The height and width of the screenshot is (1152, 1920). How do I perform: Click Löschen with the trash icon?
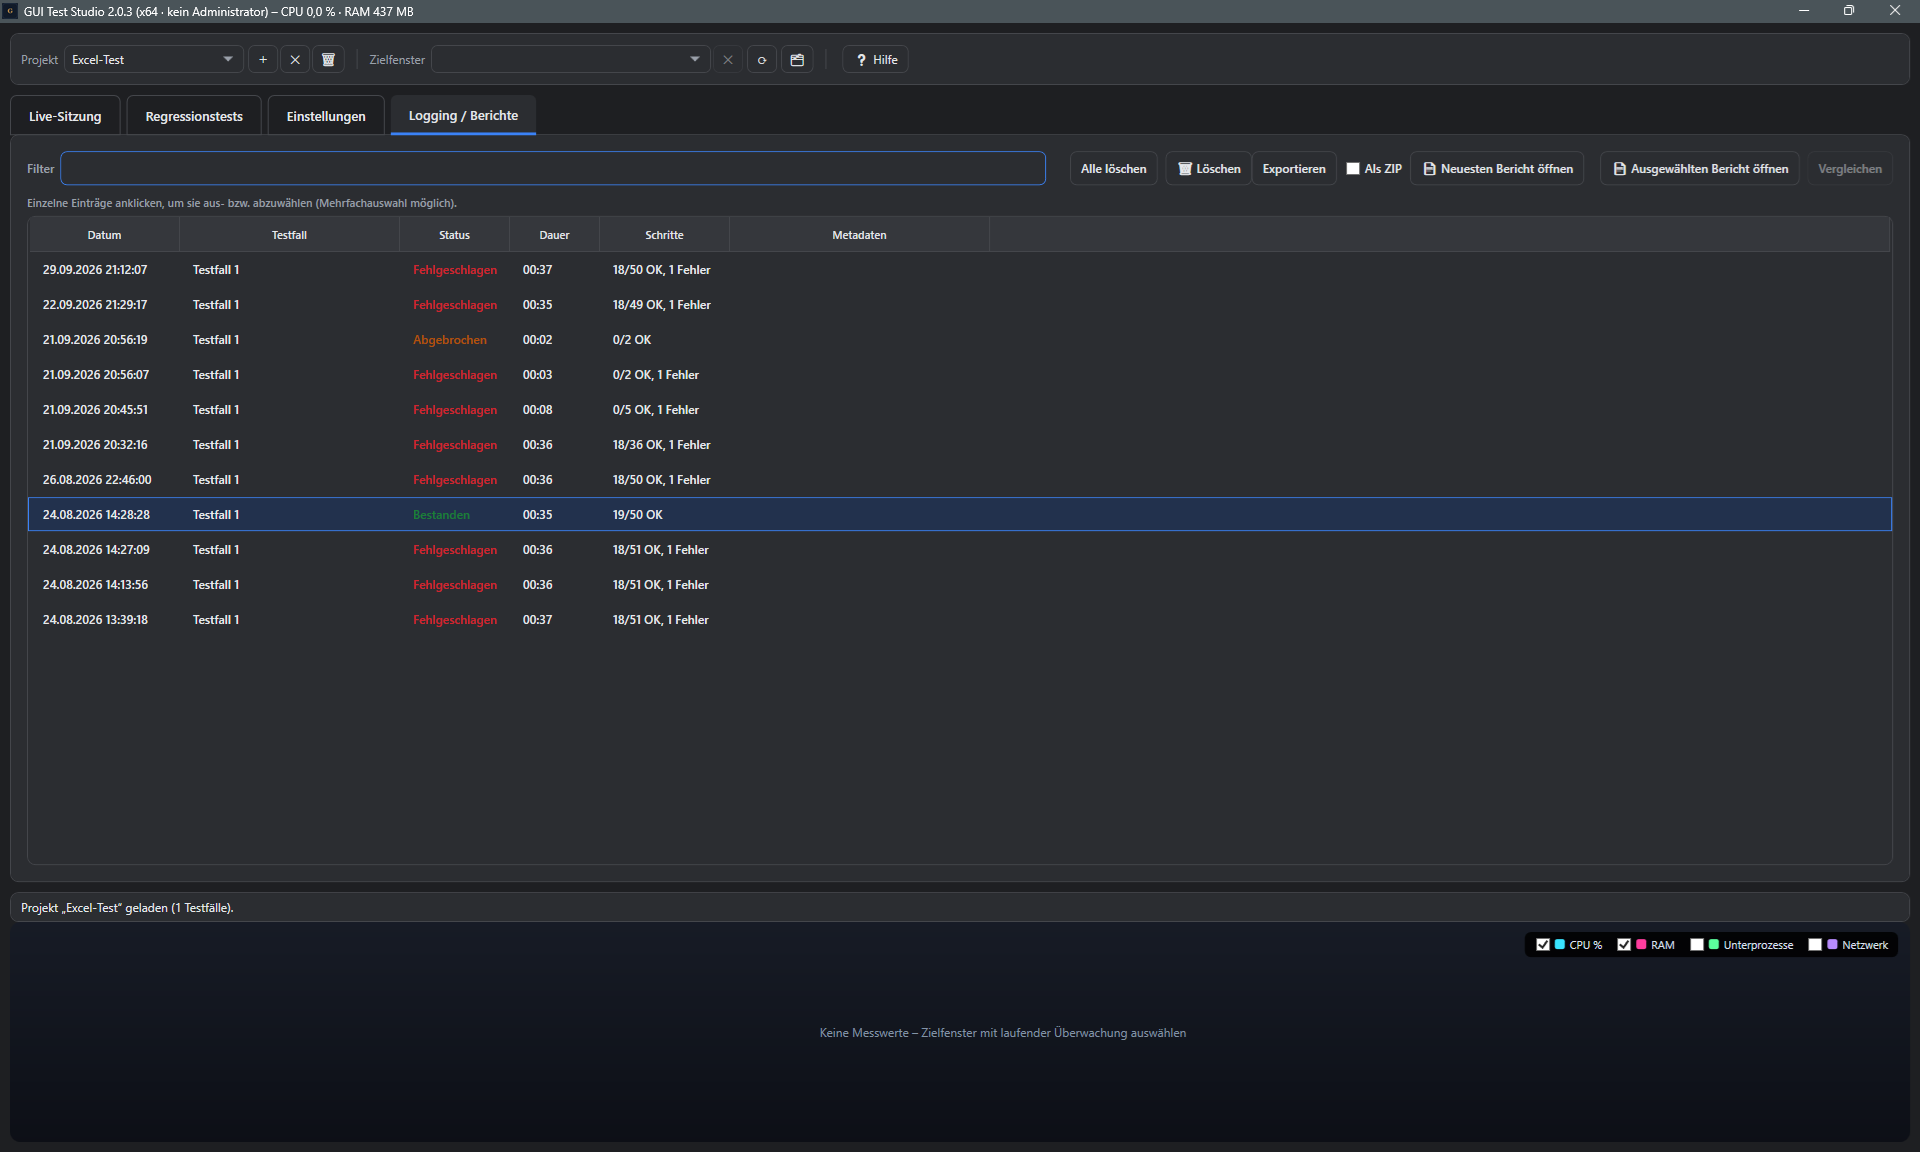tap(1209, 169)
